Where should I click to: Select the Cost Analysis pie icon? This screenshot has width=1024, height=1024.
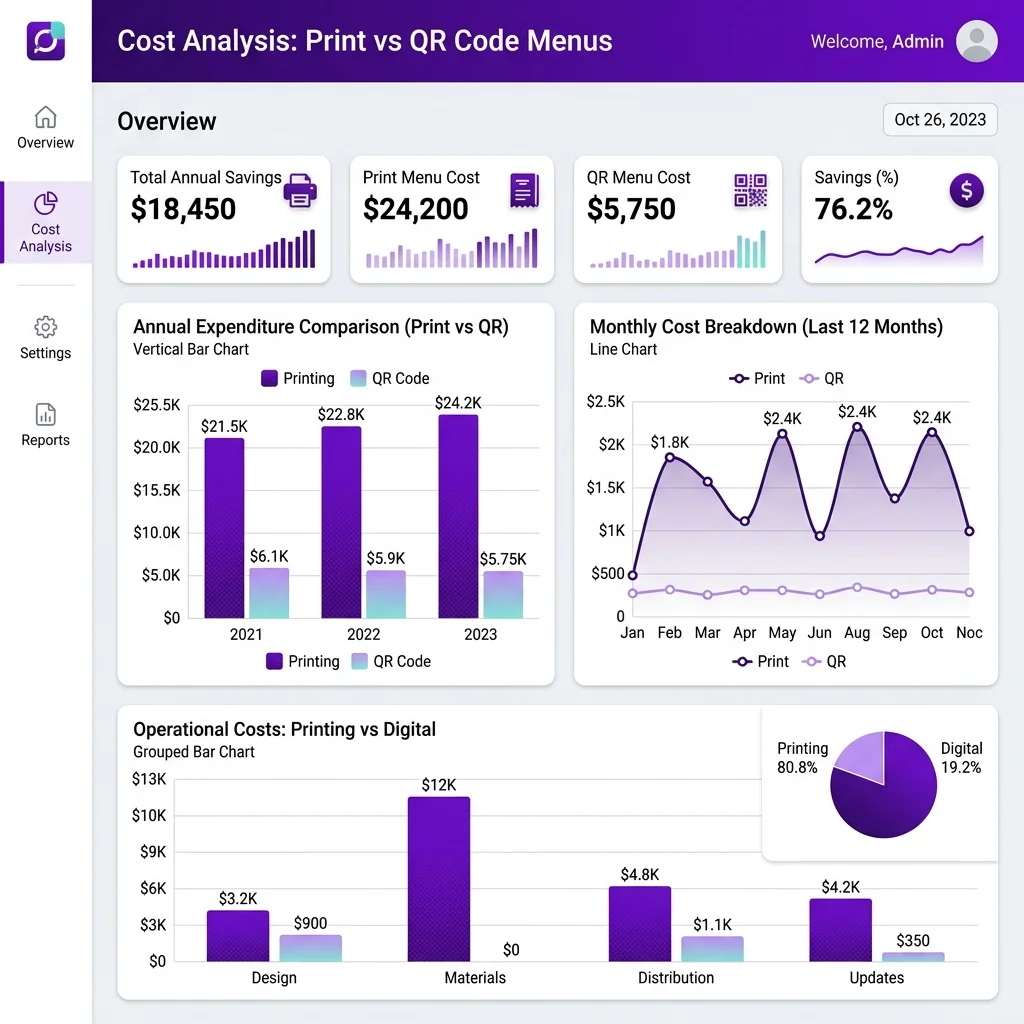pyautogui.click(x=45, y=203)
